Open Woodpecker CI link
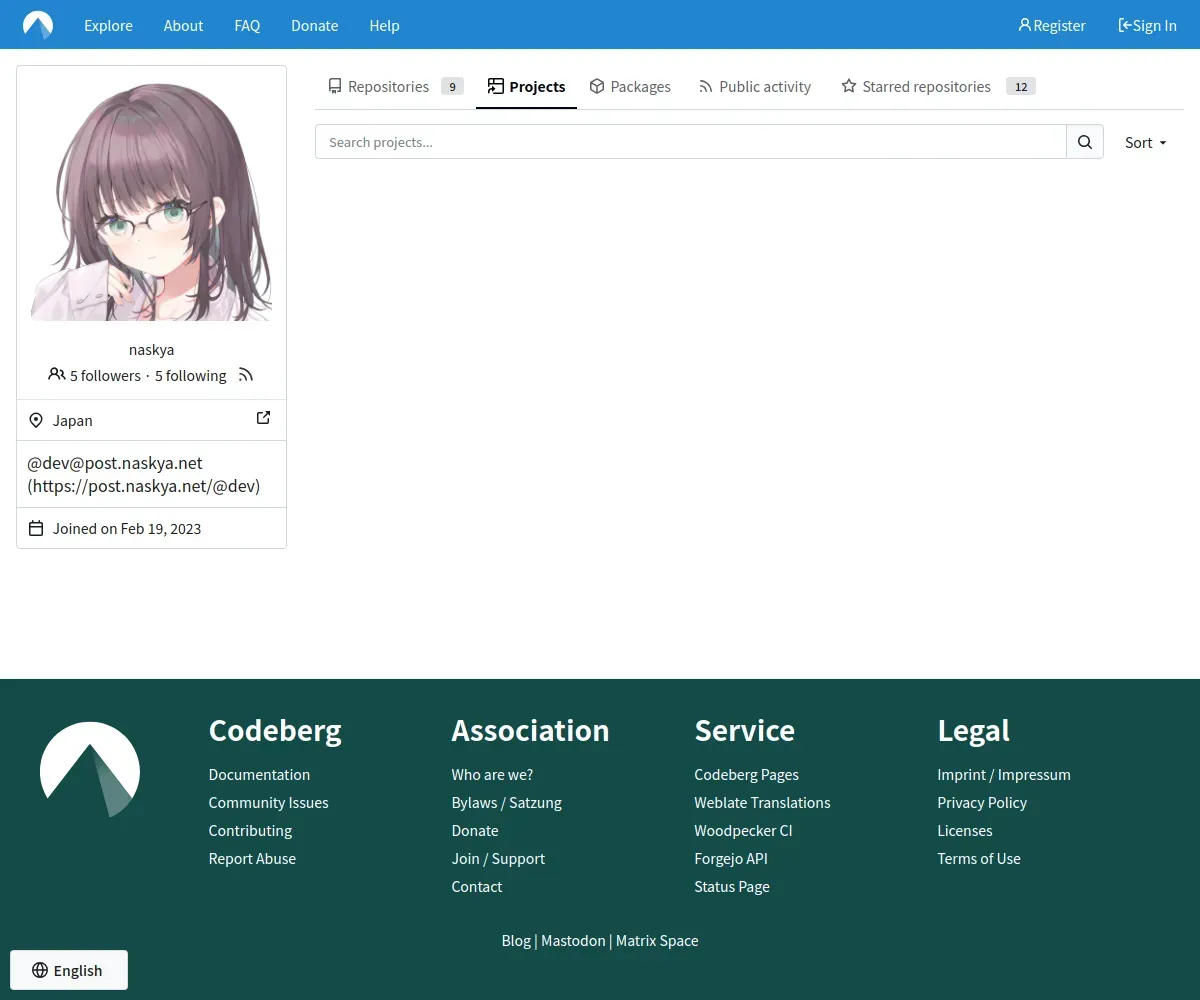The image size is (1200, 1000). click(x=743, y=830)
